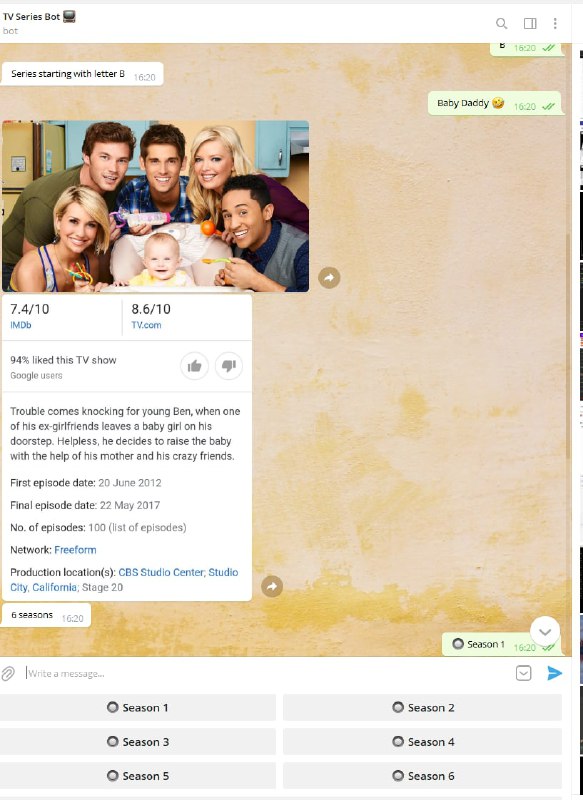Open the three-dot chat menu
Image resolution: width=583 pixels, height=800 pixels.
click(x=555, y=23)
